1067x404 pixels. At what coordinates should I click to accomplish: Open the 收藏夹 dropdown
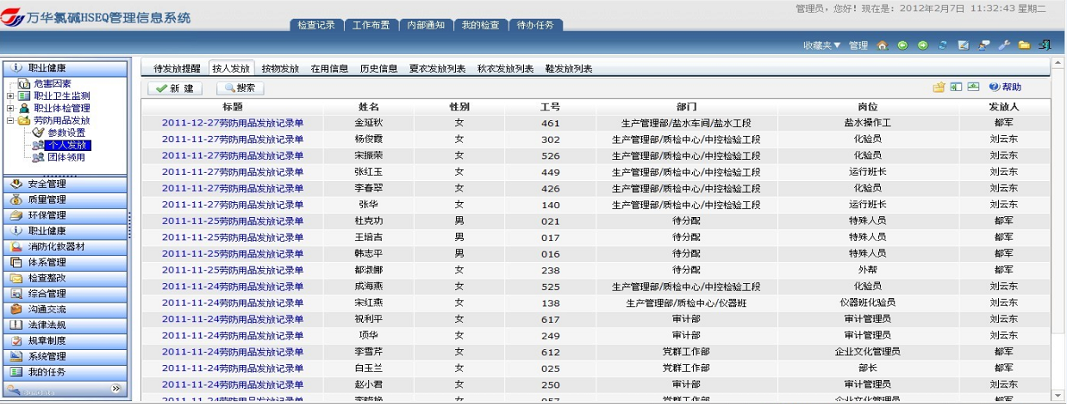pos(822,46)
